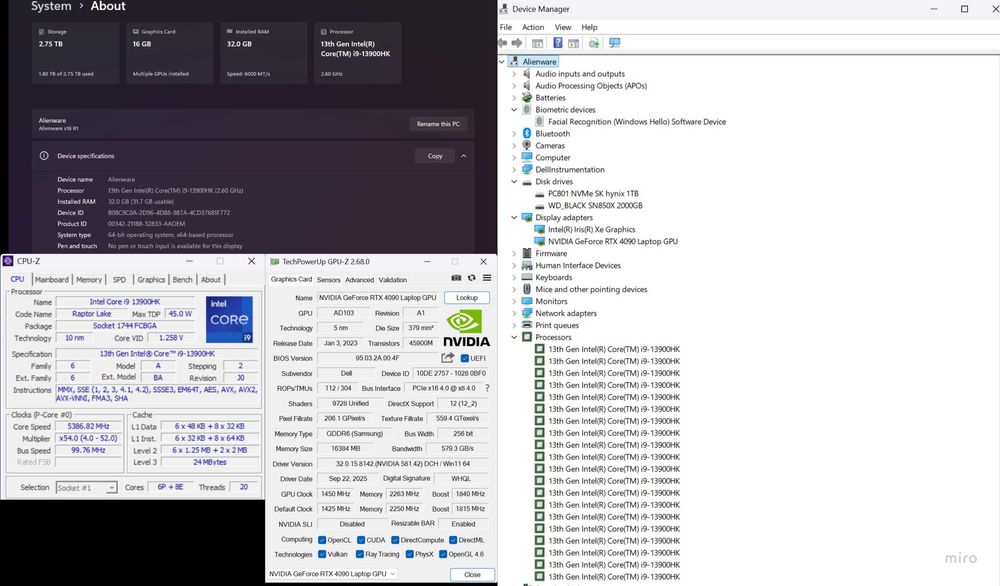Image resolution: width=1000 pixels, height=586 pixels.
Task: Collapse the Display adapters node
Action: [514, 217]
